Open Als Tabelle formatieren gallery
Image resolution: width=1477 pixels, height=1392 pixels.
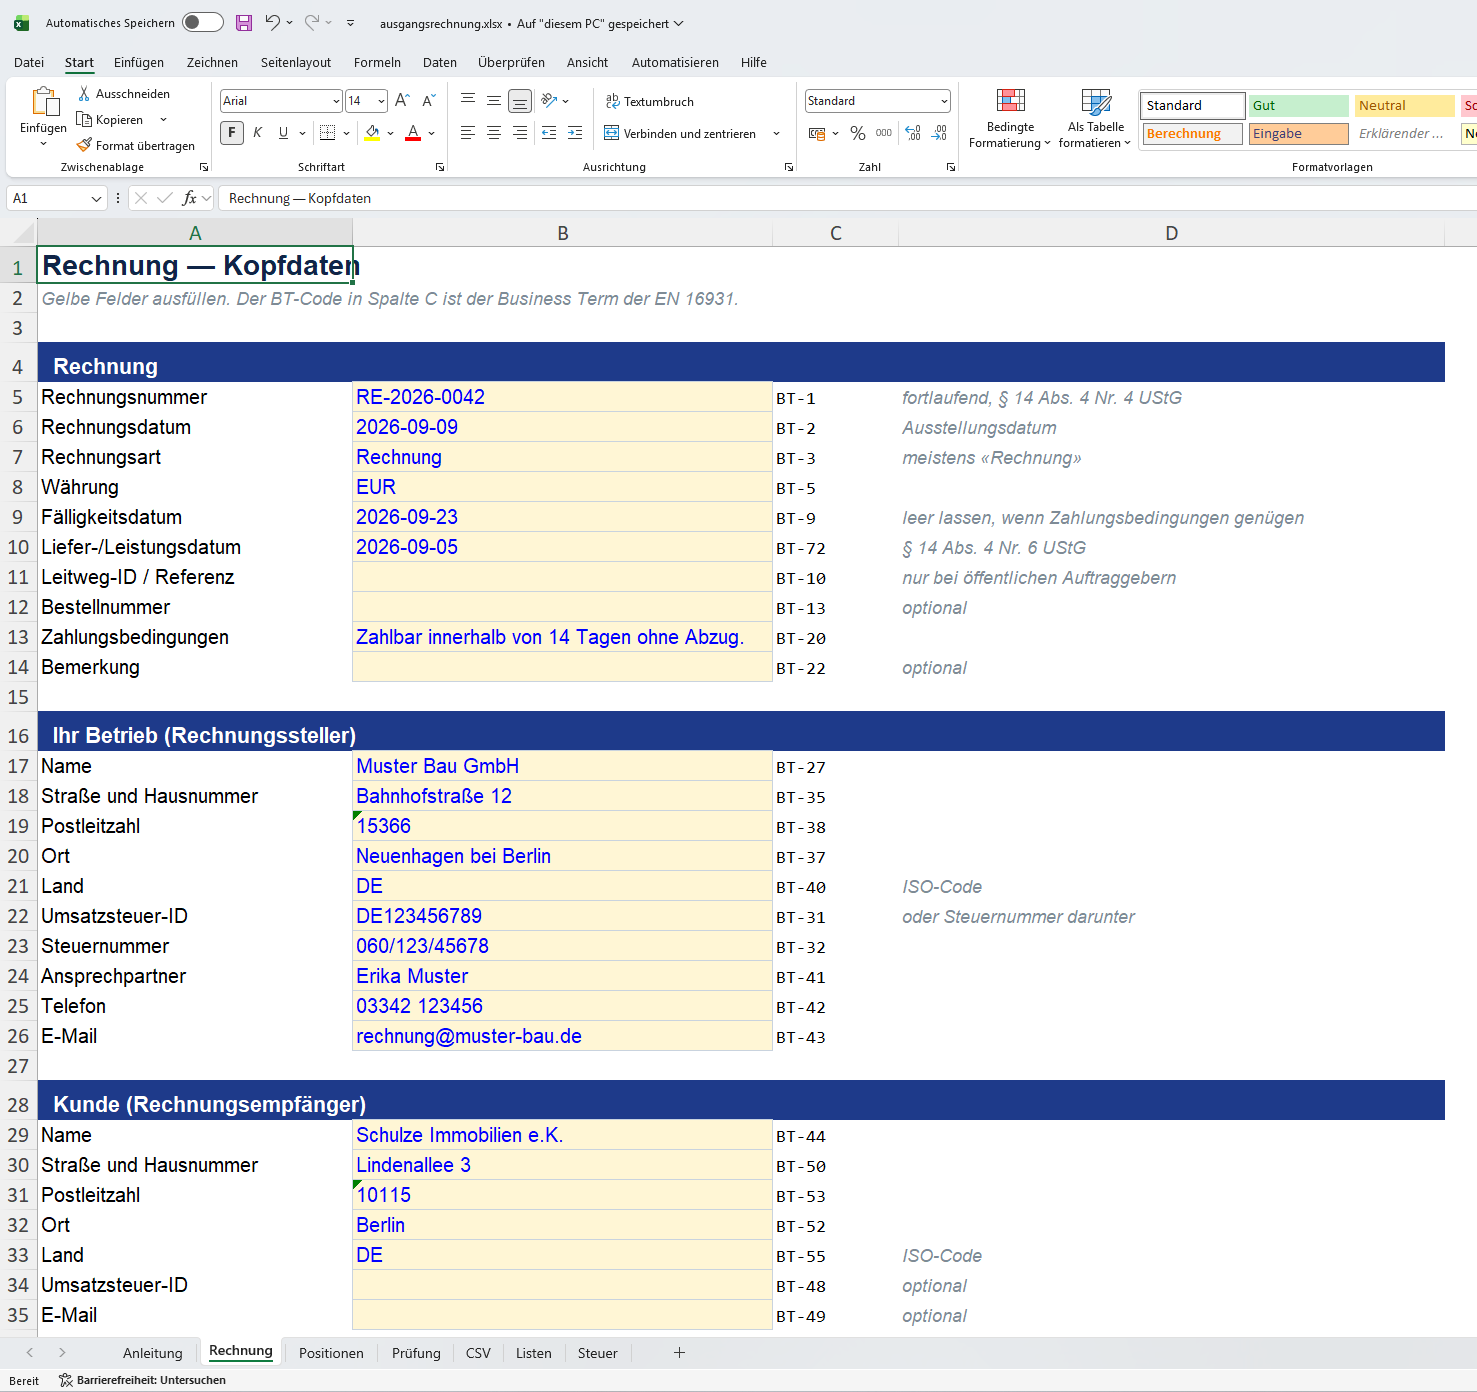[1095, 119]
